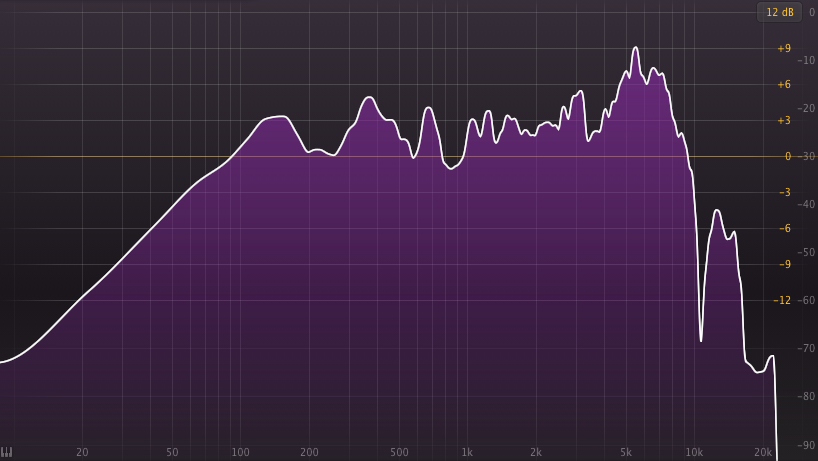Click the 1k frequency axis label
818x461 pixels.
pyautogui.click(x=467, y=452)
